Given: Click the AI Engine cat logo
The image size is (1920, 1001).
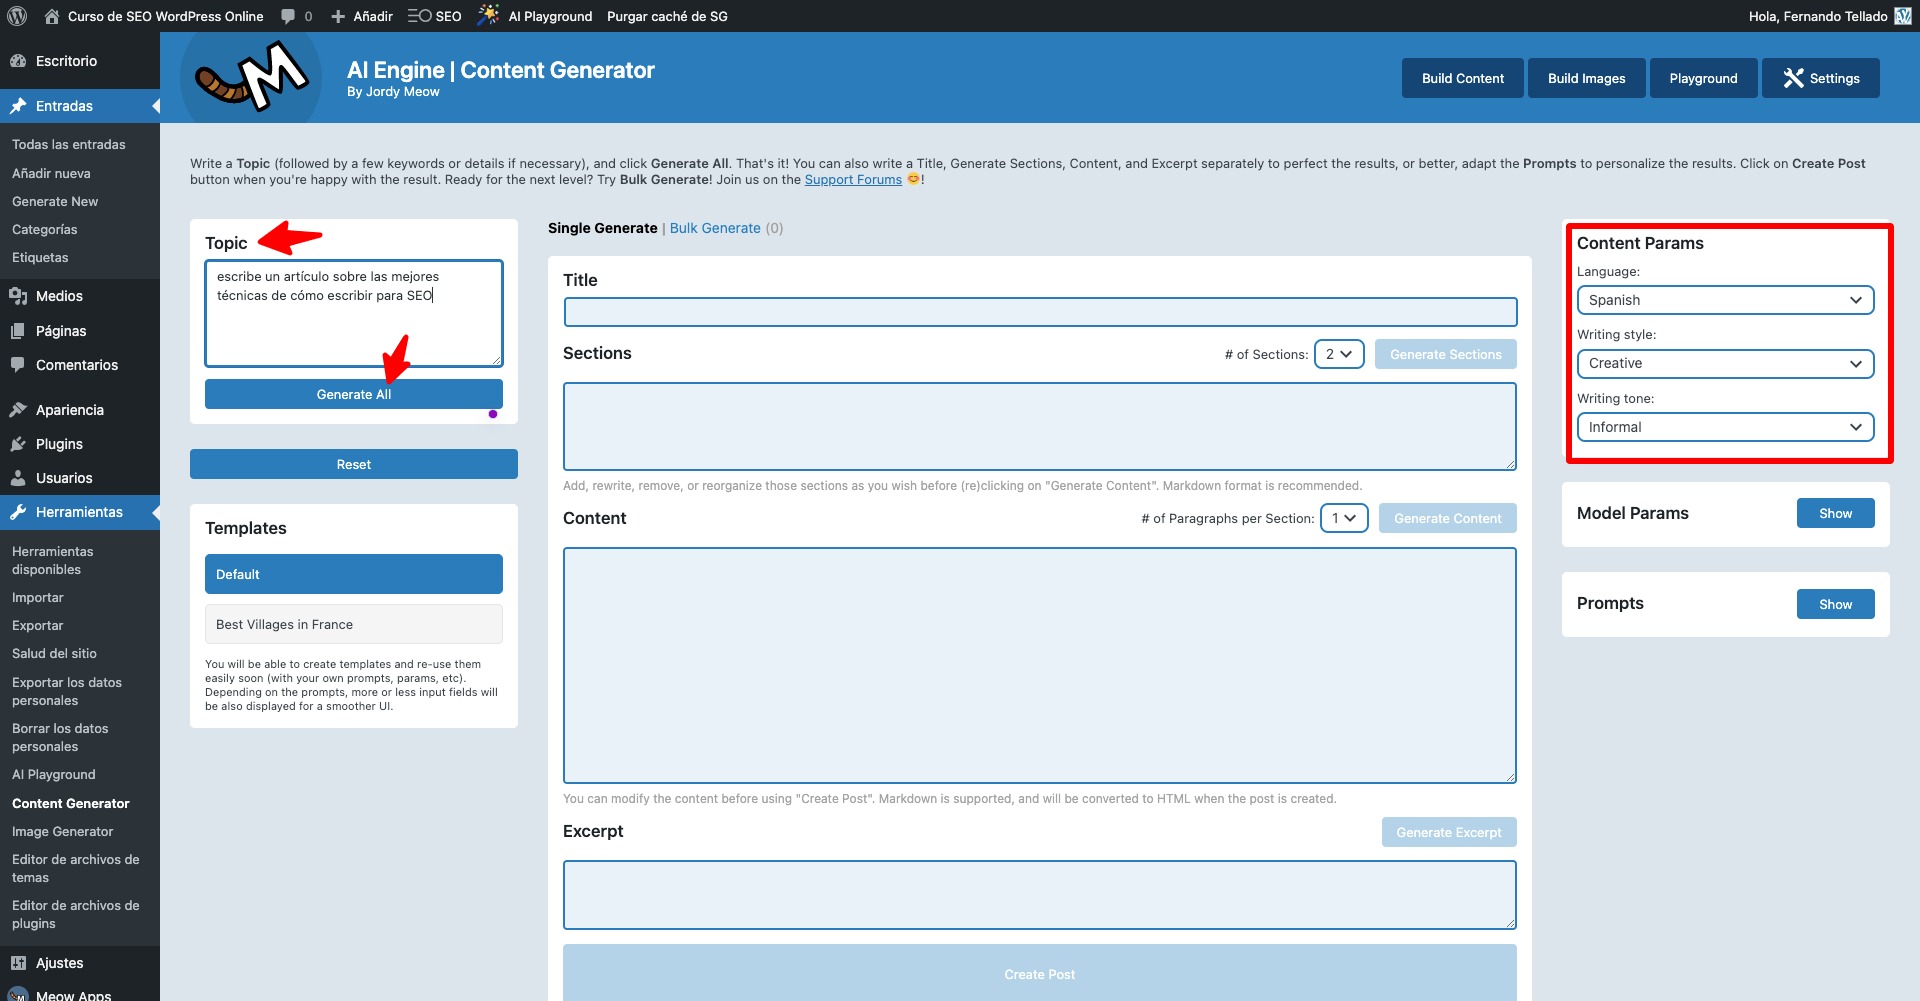Looking at the screenshot, I should pos(251,78).
